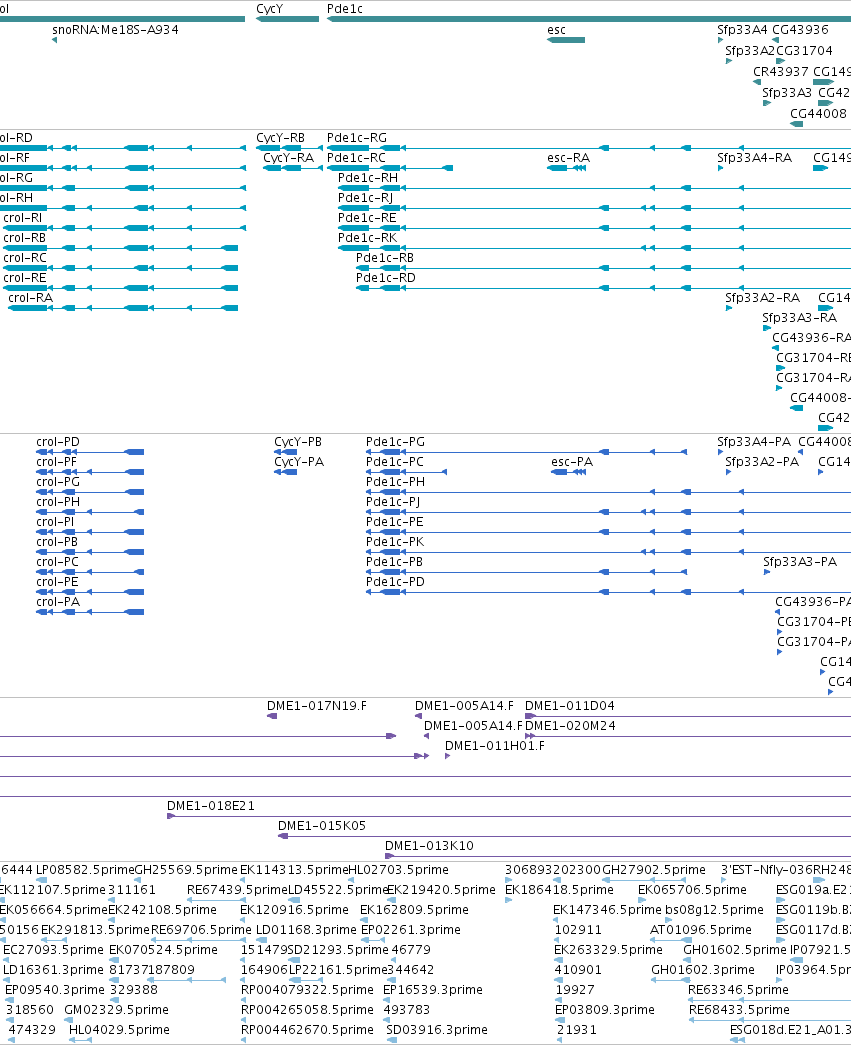Click the CR43937 gene label
The width and height of the screenshot is (851, 1045).
[780, 71]
